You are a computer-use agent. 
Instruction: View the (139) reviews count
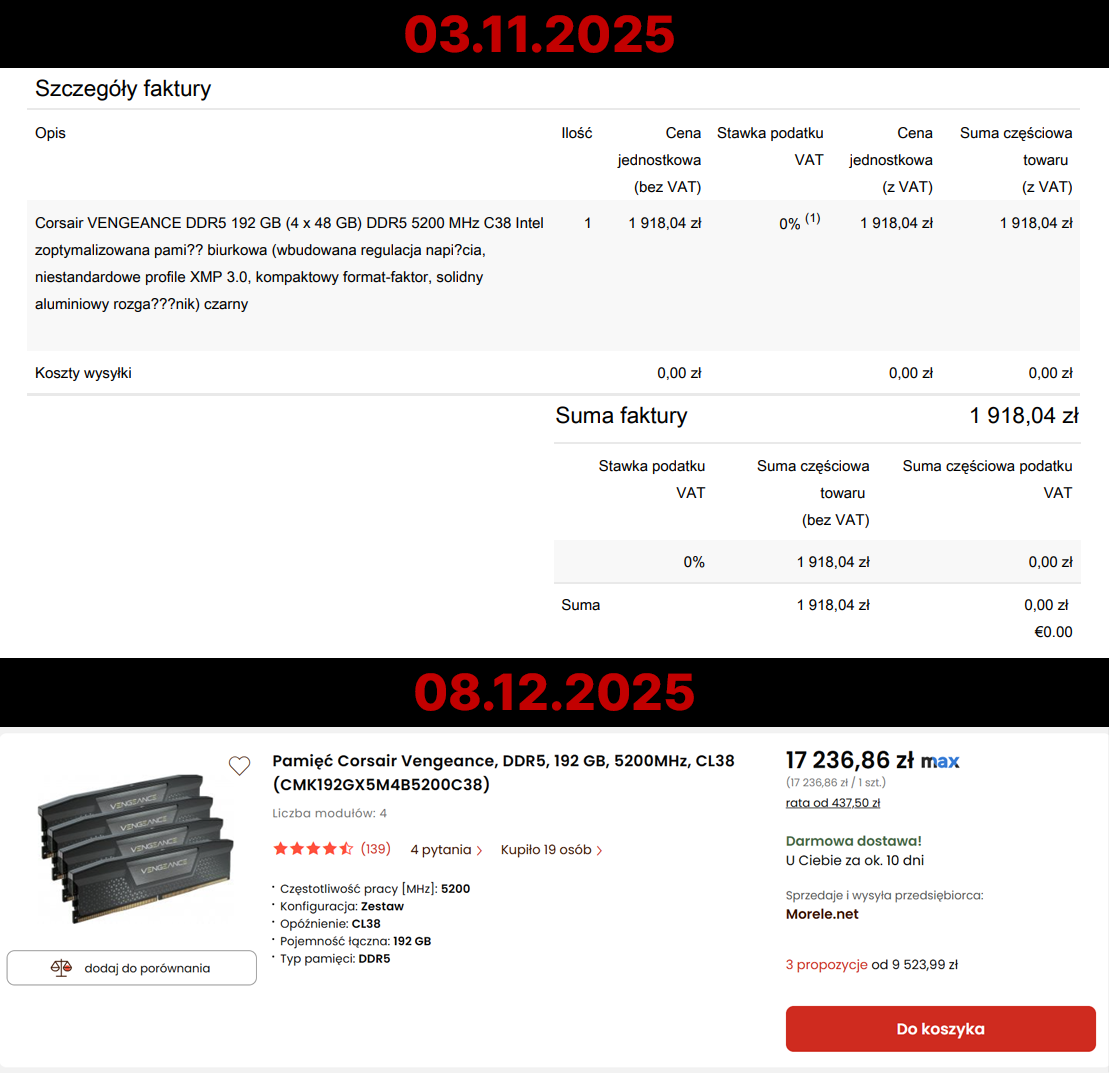coord(375,849)
